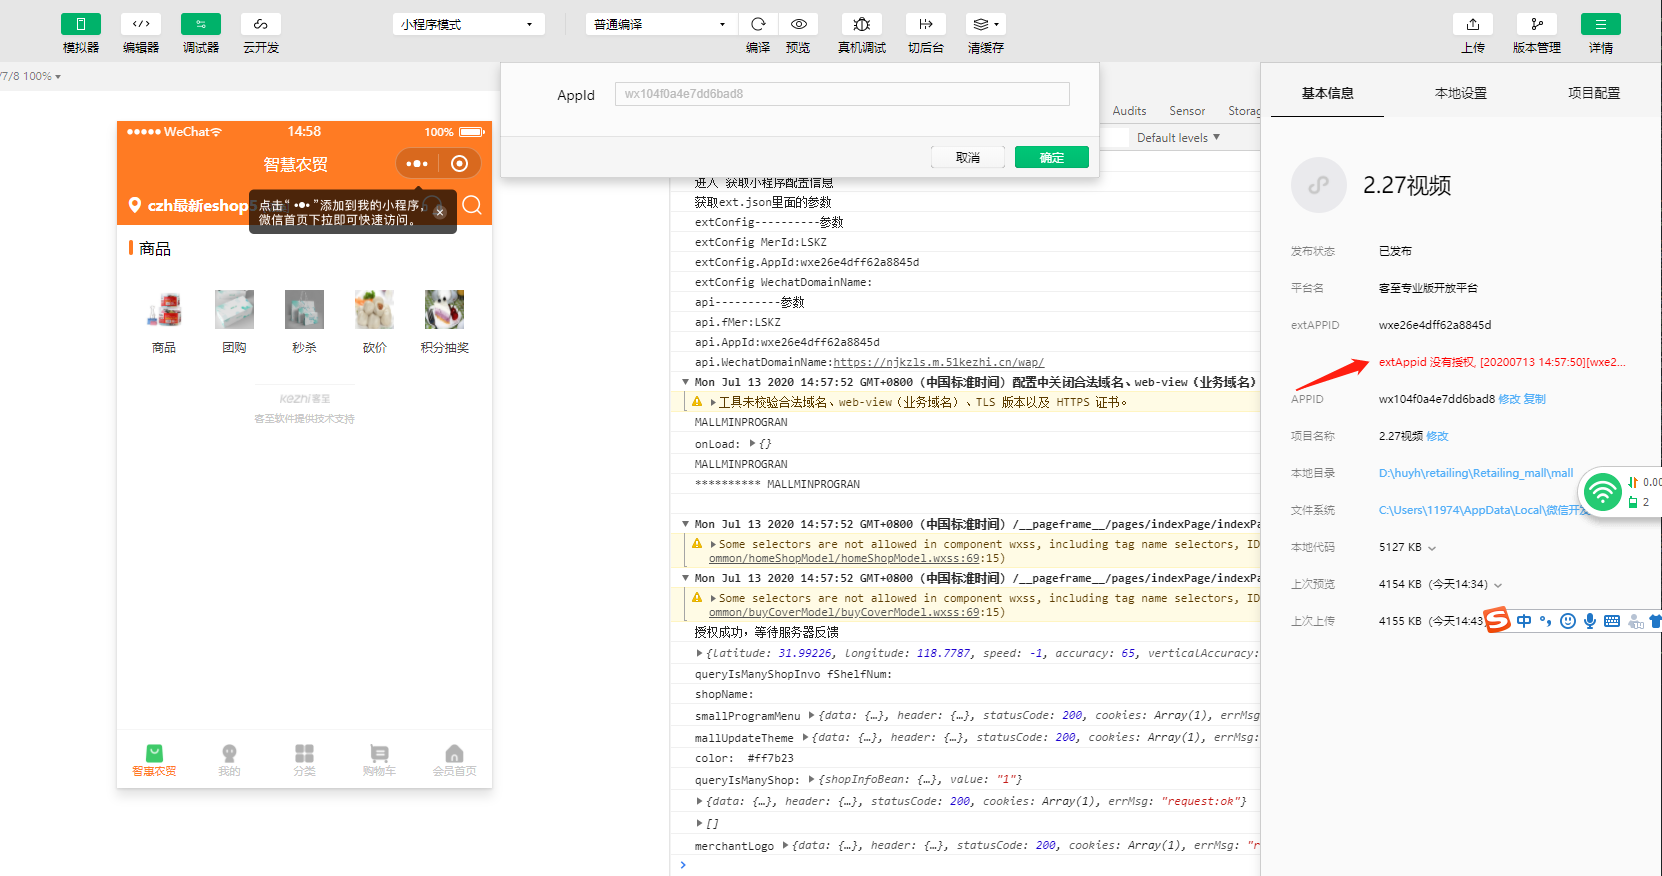Viewport: 1662px width, 876px height.
Task: Click the search icon in simulator header
Action: coord(472,205)
